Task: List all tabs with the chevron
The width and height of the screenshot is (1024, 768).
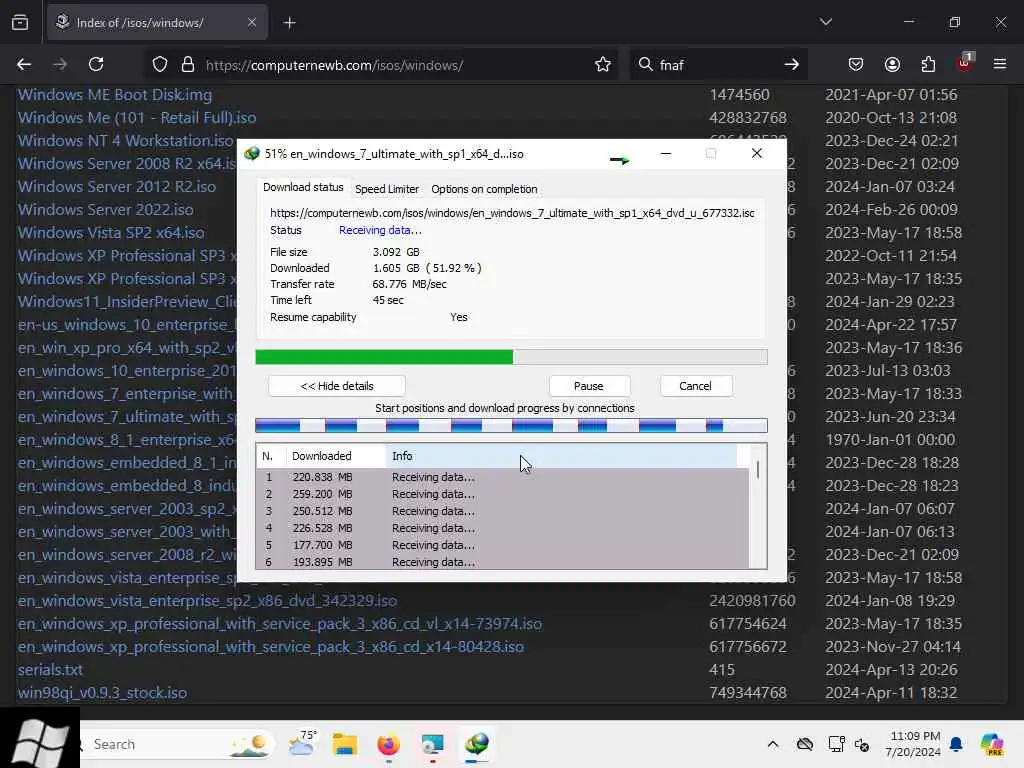Action: pyautogui.click(x=825, y=22)
